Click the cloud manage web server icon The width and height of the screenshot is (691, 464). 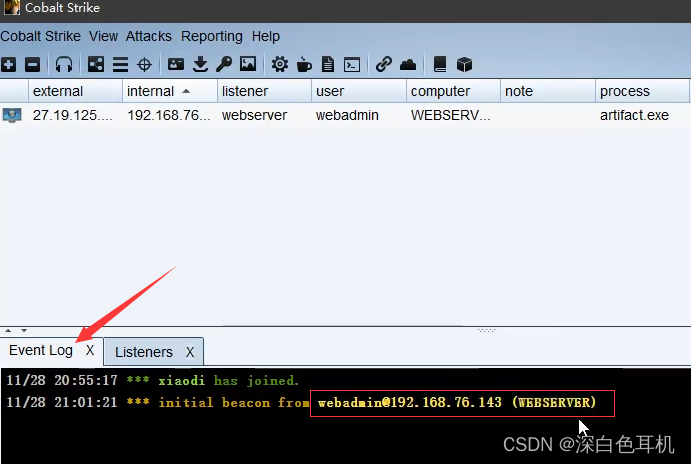(408, 65)
